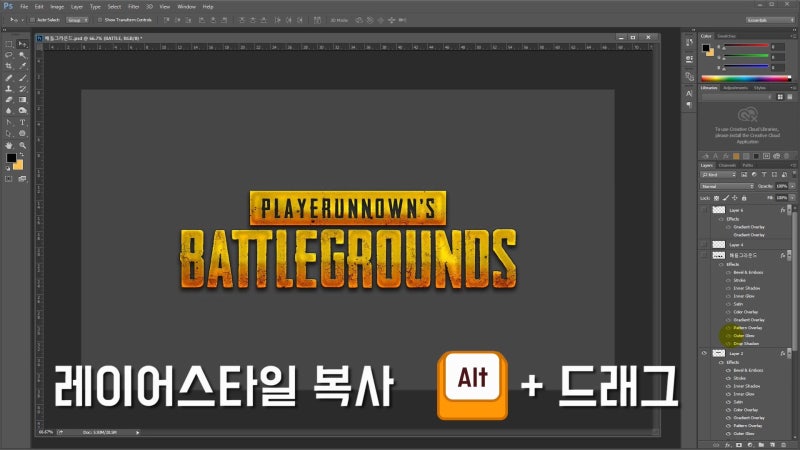Select the Brush tool
Image resolution: width=800 pixels, height=450 pixels.
[x=22, y=78]
